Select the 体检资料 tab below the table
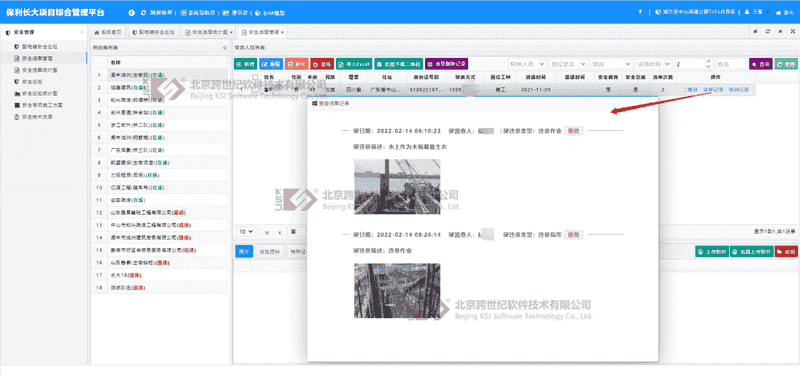Image resolution: width=800 pixels, height=376 pixels. [269, 251]
